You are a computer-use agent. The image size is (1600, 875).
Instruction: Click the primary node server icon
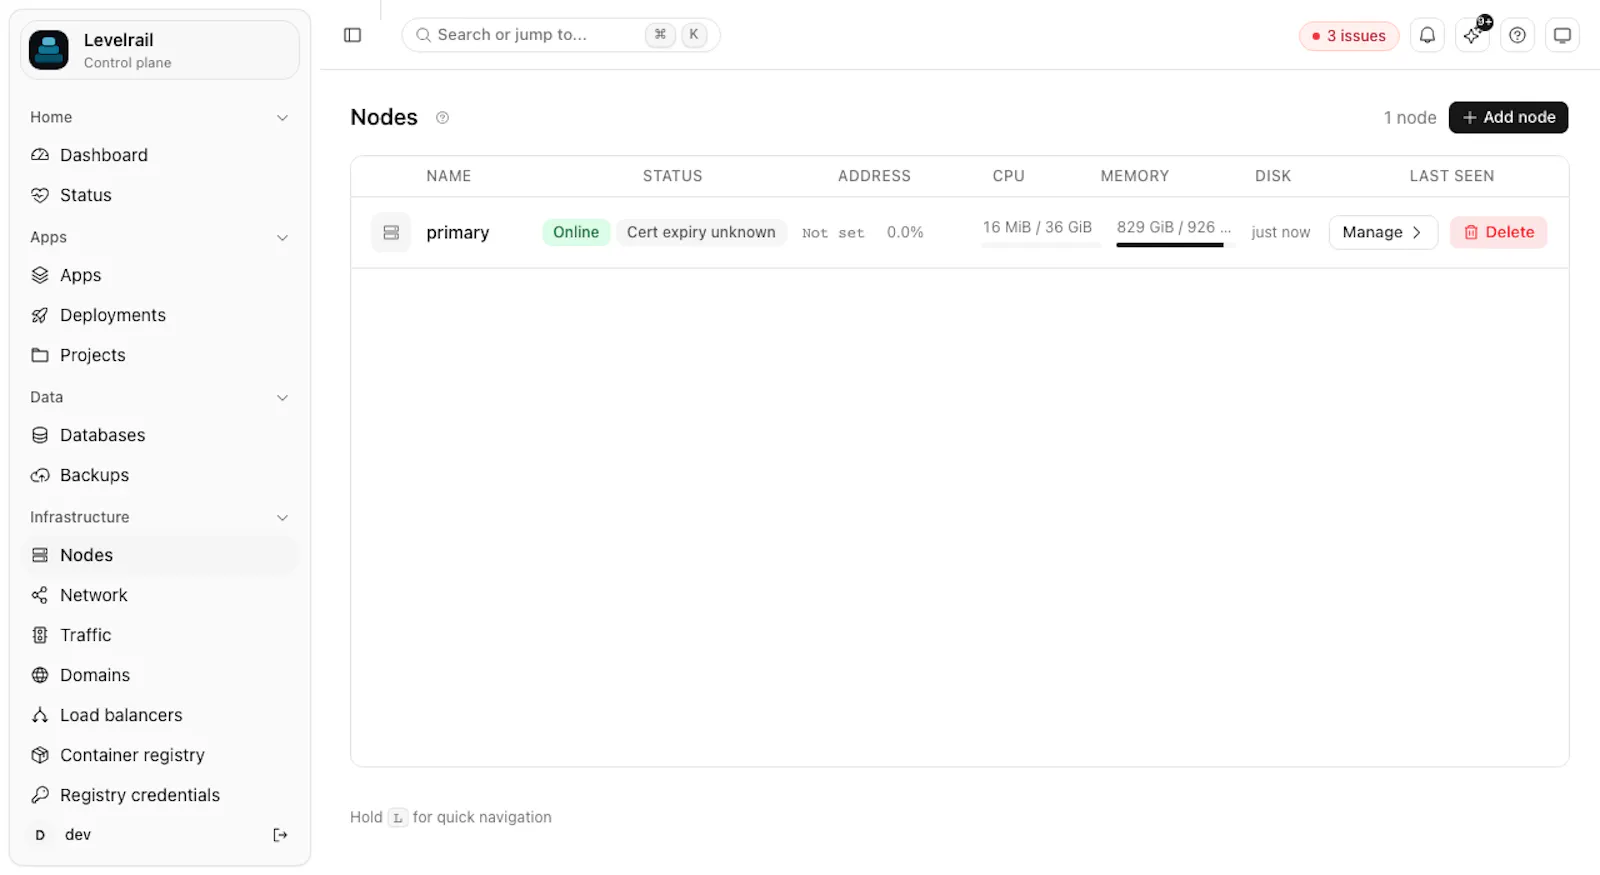click(x=391, y=232)
